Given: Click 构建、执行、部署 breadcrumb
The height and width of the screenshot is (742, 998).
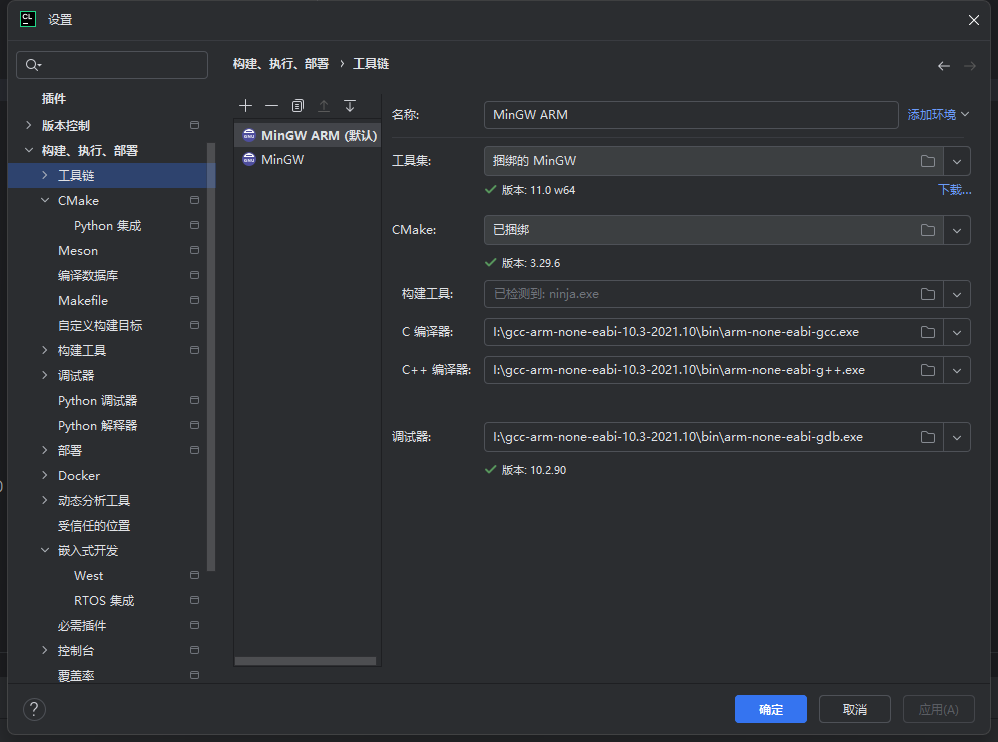Looking at the screenshot, I should (x=281, y=64).
